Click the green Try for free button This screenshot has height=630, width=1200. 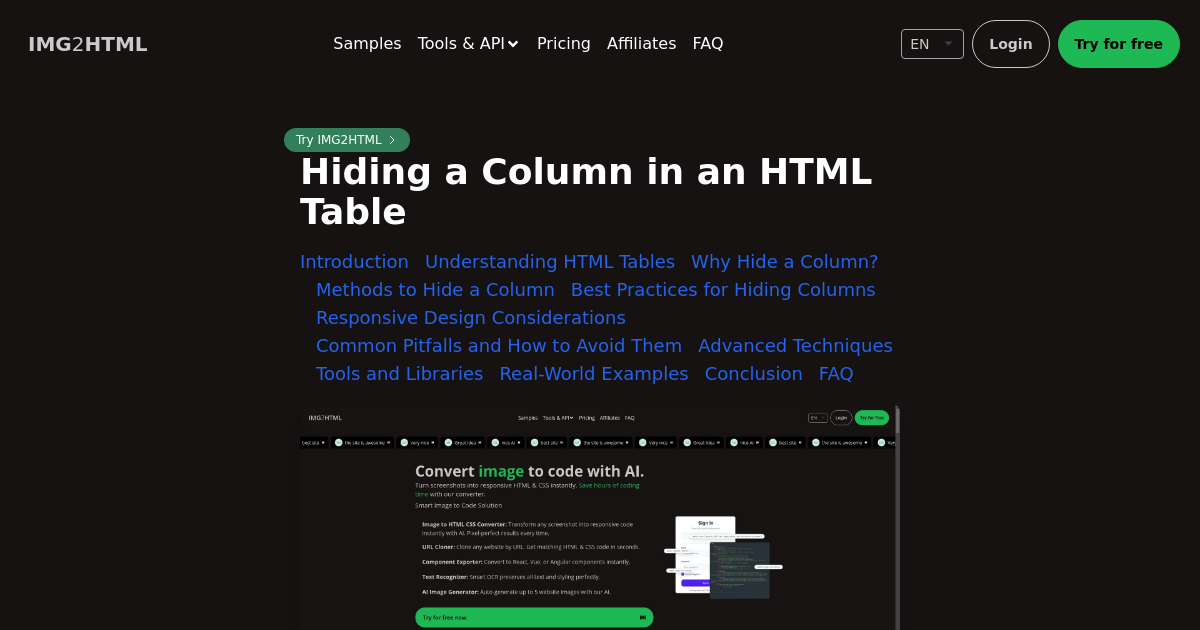point(1119,44)
